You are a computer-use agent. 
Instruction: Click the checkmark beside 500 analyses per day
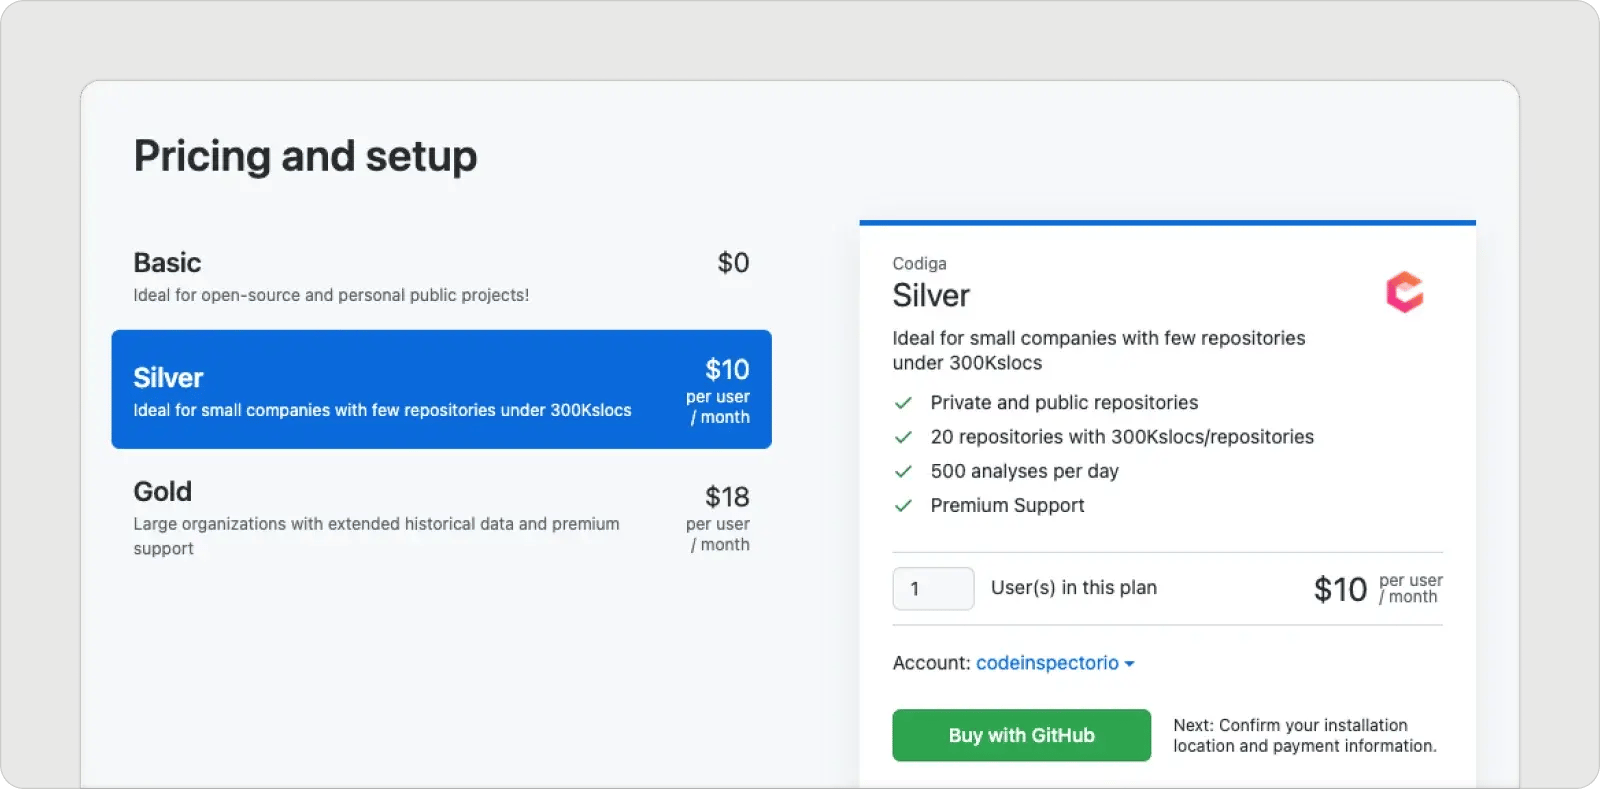[x=903, y=471]
